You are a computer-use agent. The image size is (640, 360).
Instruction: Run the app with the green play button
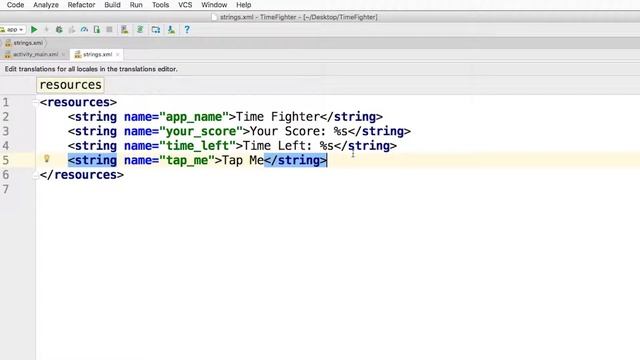click(x=34, y=29)
